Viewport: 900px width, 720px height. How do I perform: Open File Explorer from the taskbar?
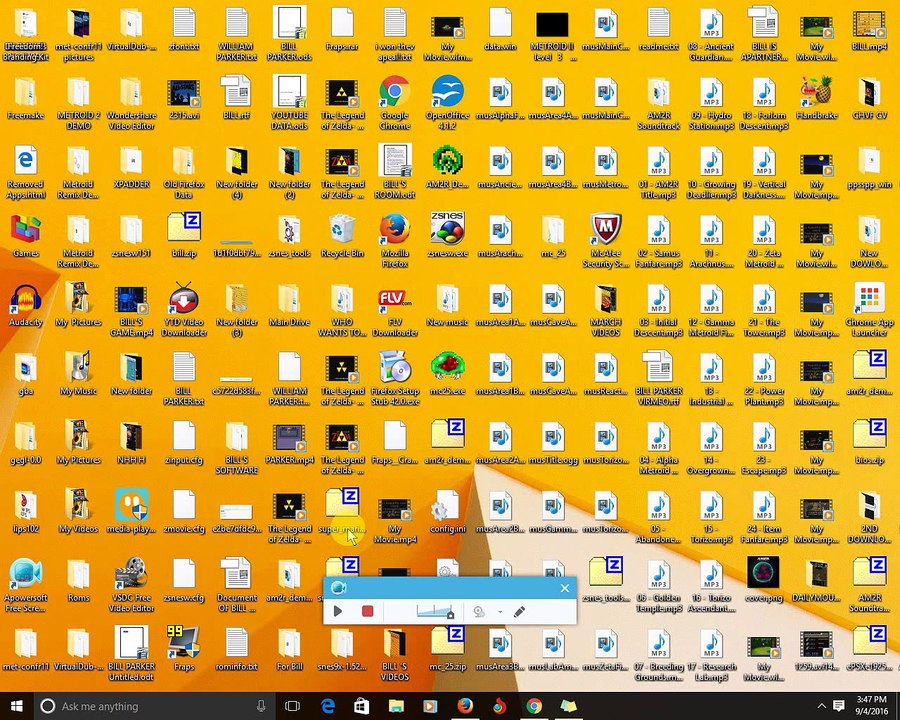point(395,706)
